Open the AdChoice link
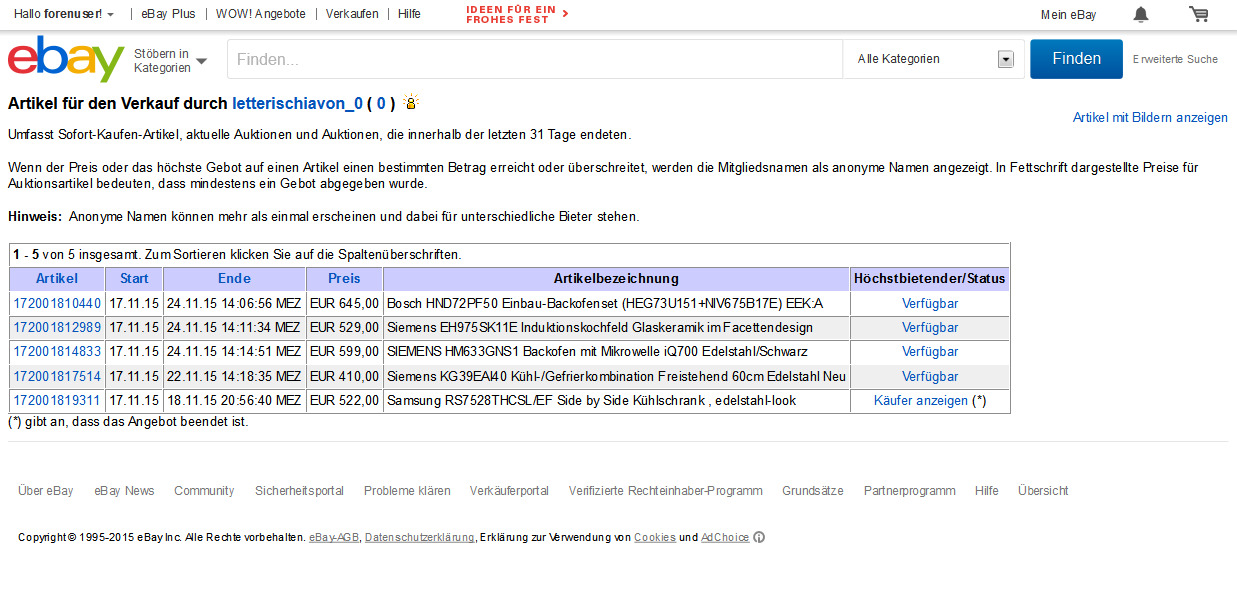Viewport: 1237px width, 594px height. pyautogui.click(x=725, y=538)
